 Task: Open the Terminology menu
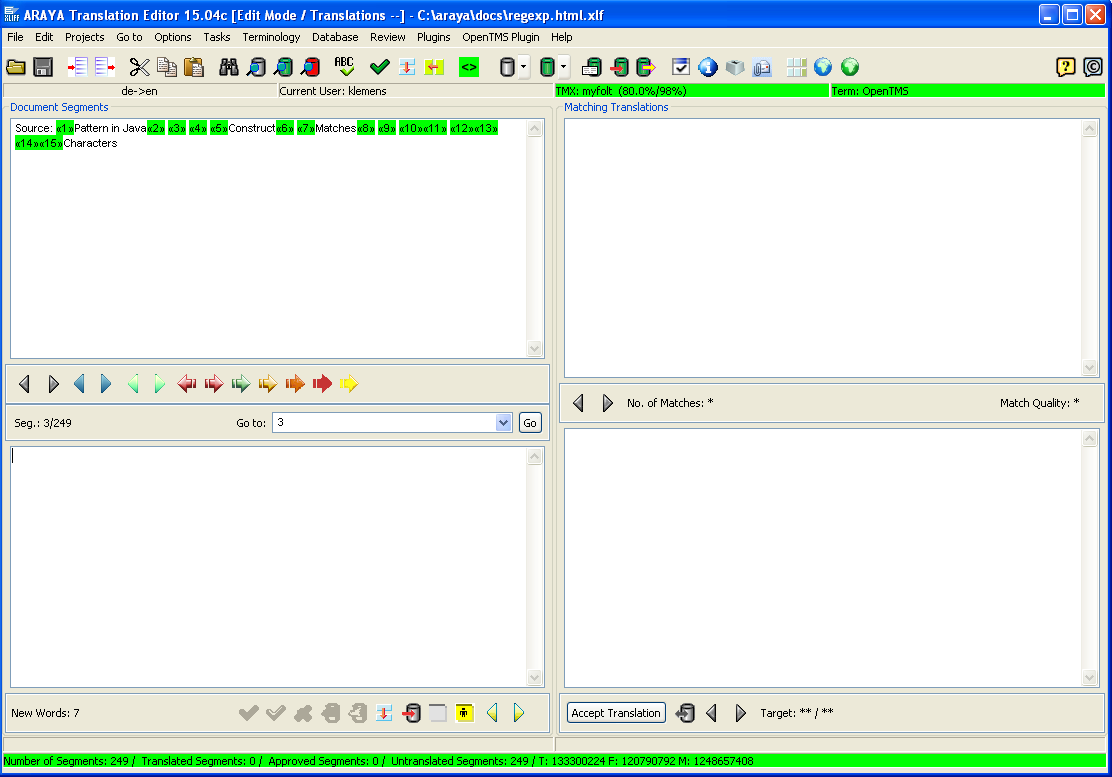tap(271, 37)
